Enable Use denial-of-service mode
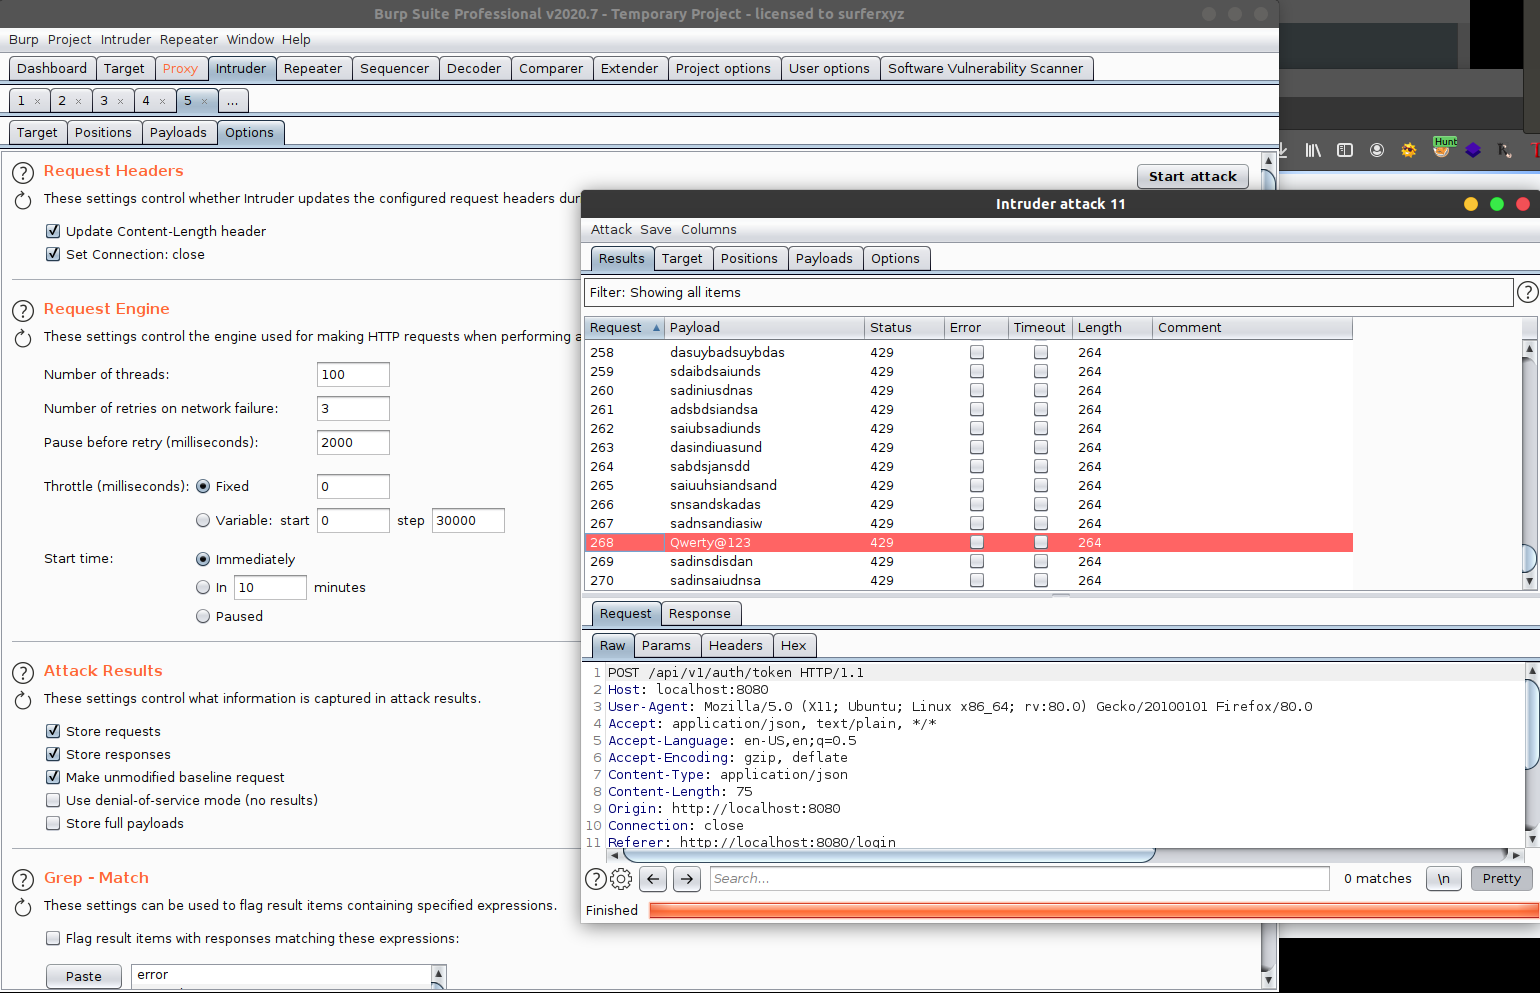1540x993 pixels. 53,800
